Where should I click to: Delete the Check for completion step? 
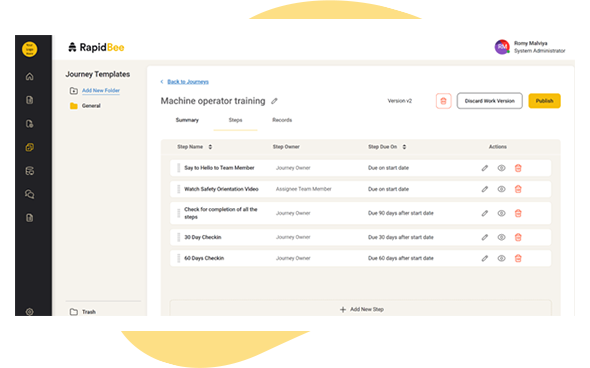click(518, 213)
